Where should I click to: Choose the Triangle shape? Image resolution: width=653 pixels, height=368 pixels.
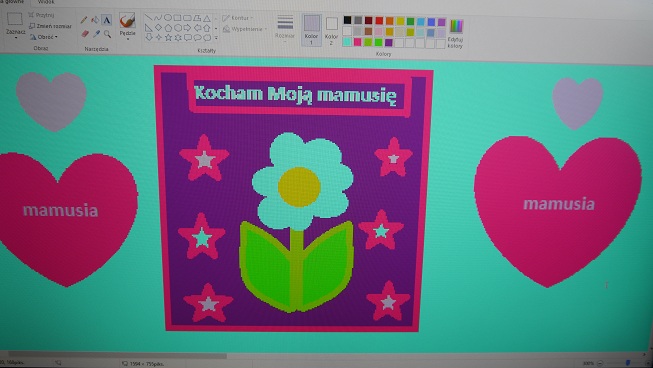pyautogui.click(x=207, y=18)
